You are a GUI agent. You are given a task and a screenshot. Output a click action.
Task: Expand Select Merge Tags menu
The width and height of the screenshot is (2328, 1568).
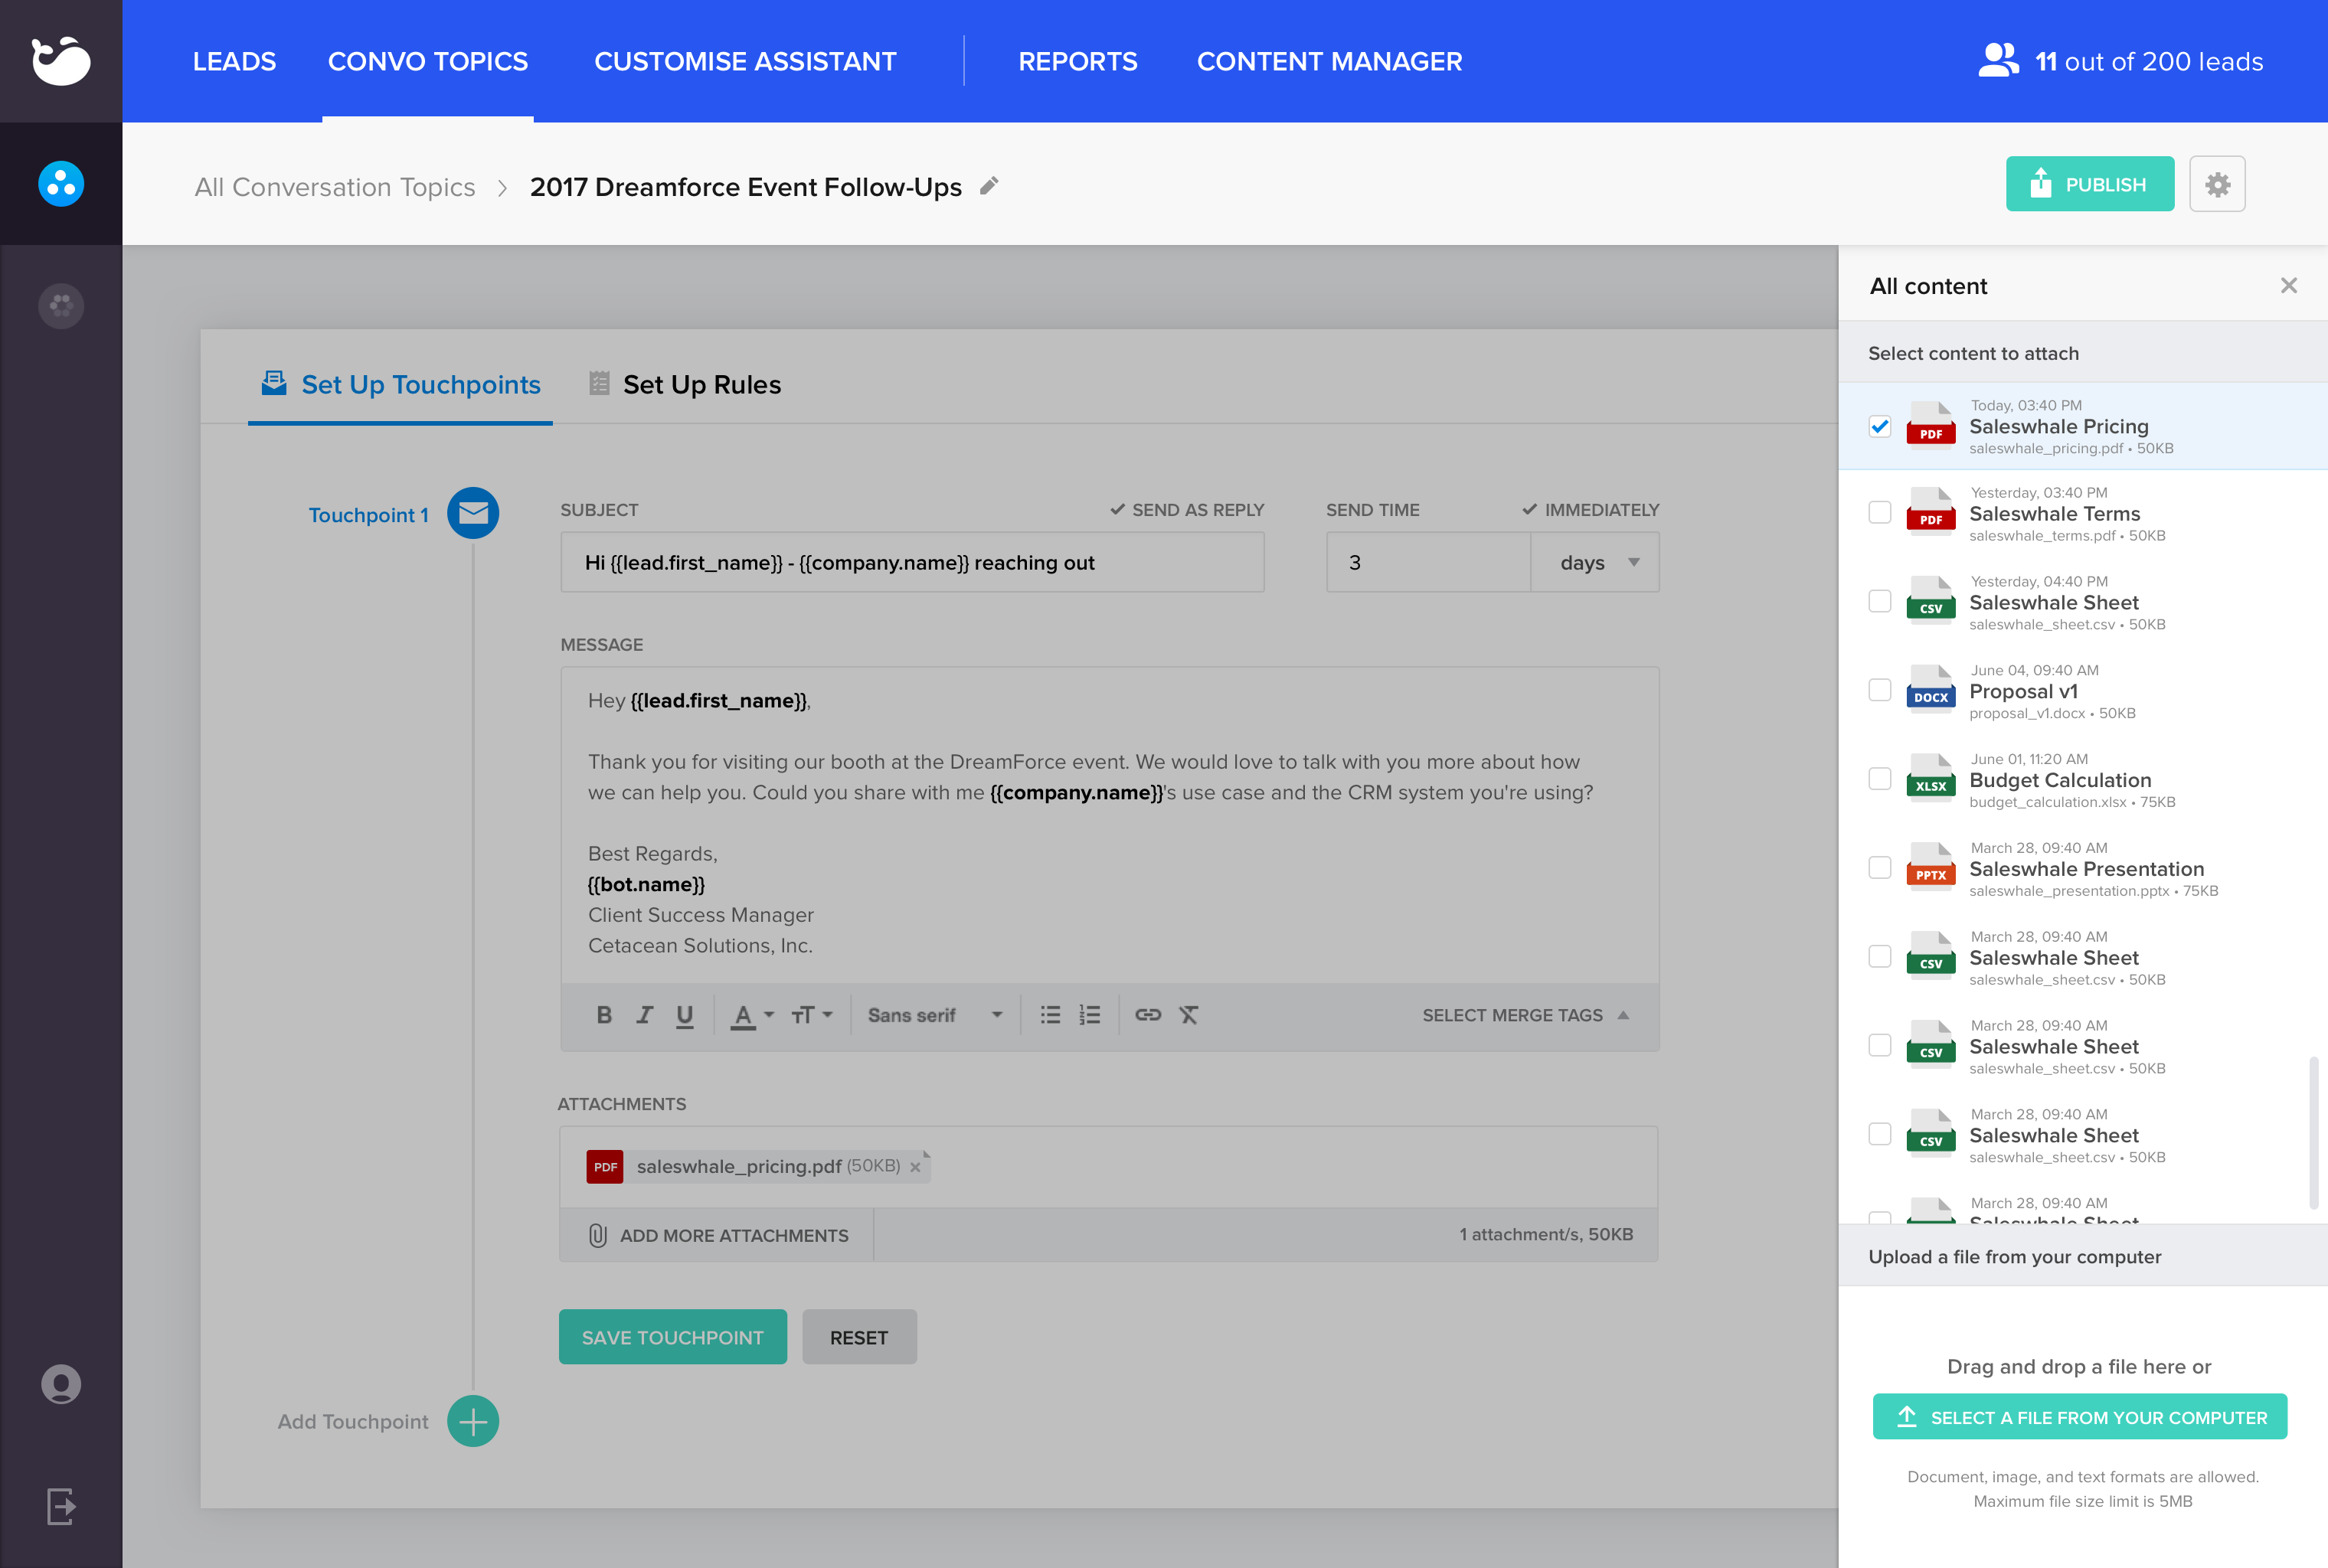(1526, 1015)
